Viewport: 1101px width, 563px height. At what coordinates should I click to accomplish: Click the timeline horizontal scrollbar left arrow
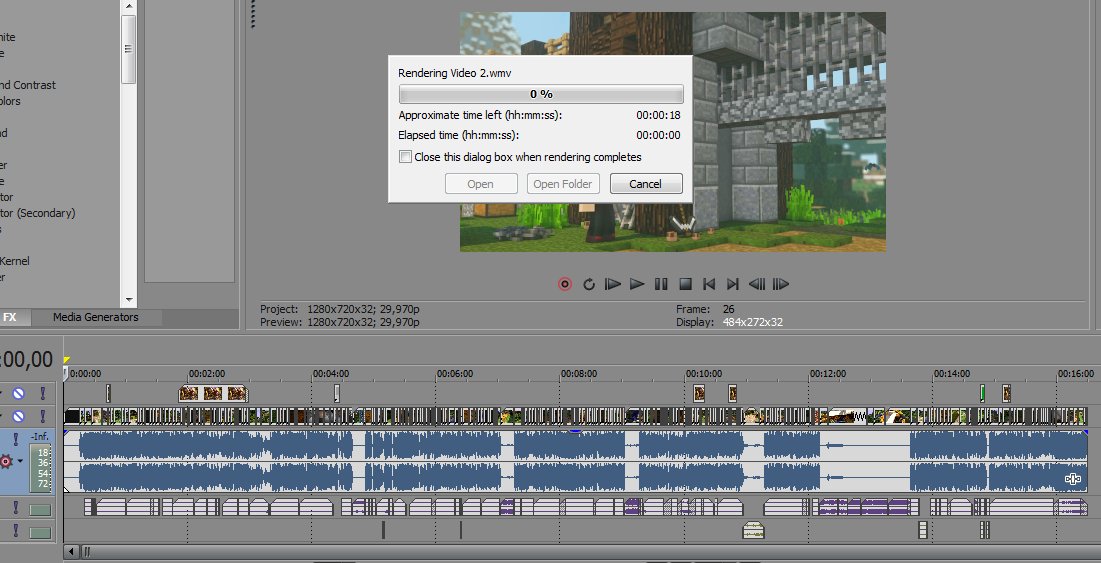[x=70, y=552]
